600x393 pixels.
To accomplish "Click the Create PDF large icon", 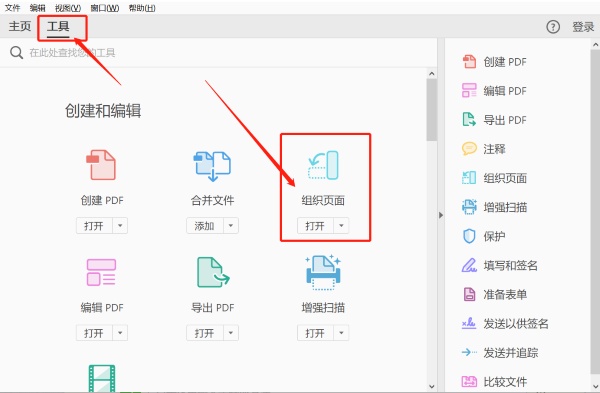I will click(101, 165).
